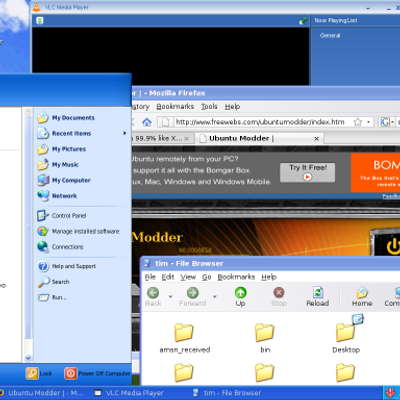Go to Home folder

click(362, 297)
